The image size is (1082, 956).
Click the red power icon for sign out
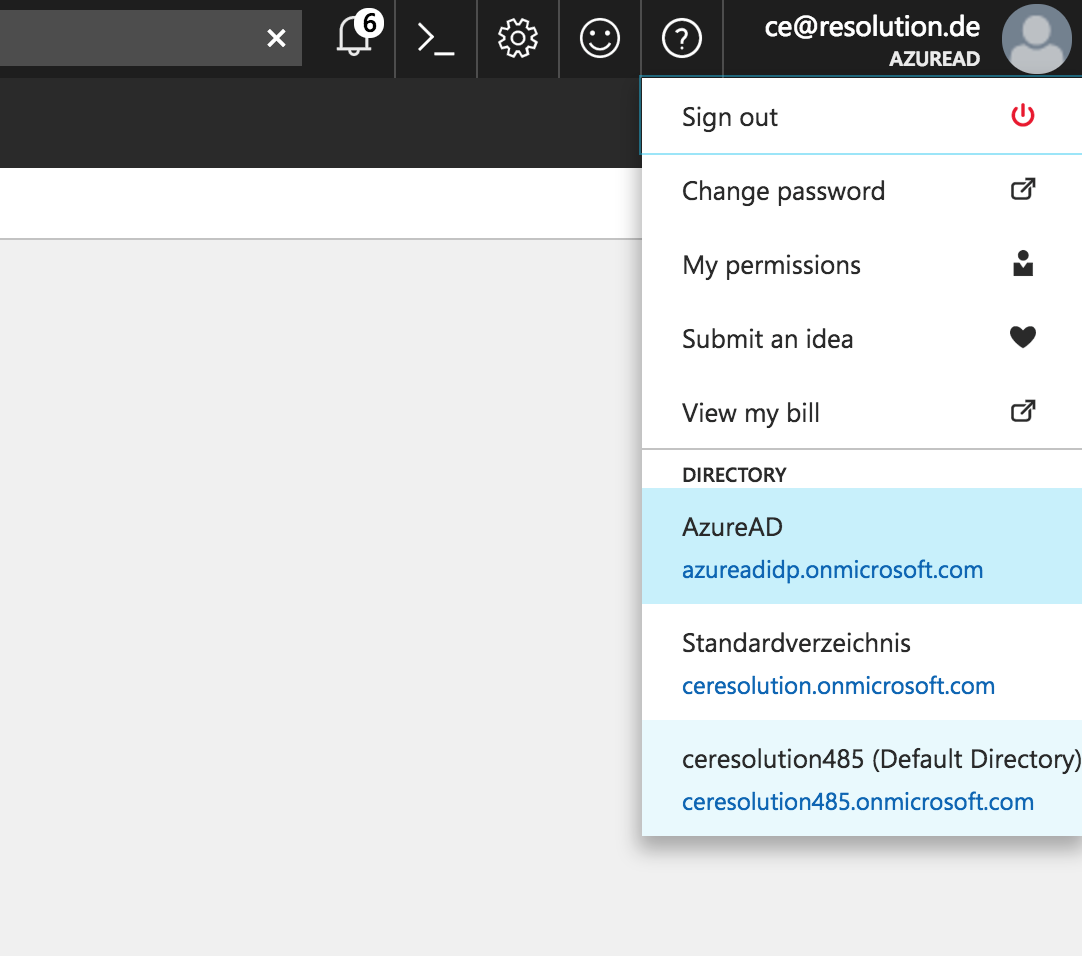point(1023,116)
